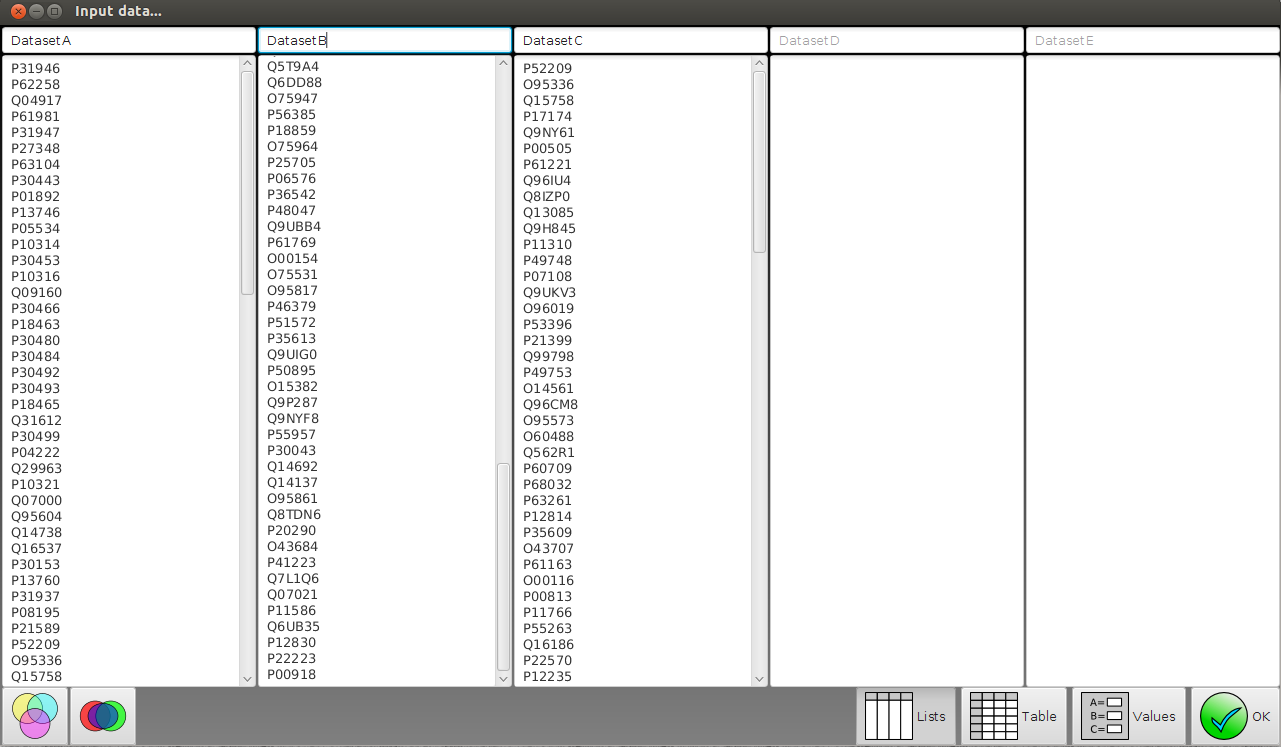Click the up arrow of Dataset C scrollbar
This screenshot has width=1281, height=747.
[760, 63]
